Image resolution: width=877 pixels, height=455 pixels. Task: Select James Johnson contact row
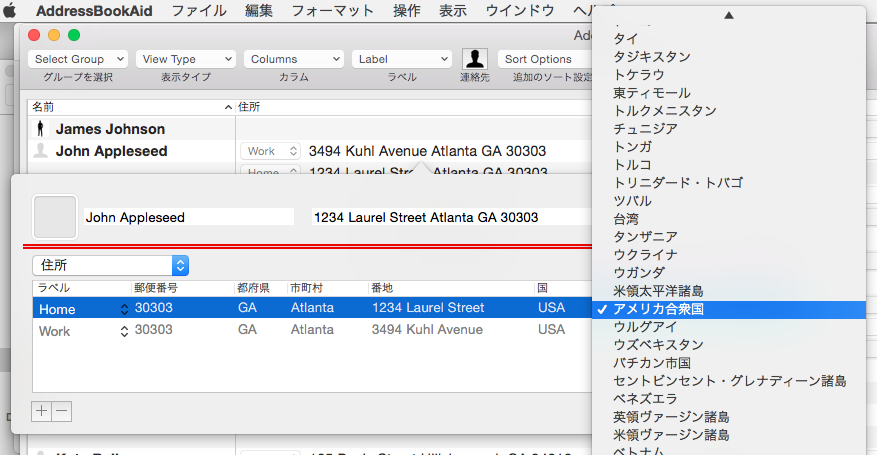pyautogui.click(x=131, y=129)
